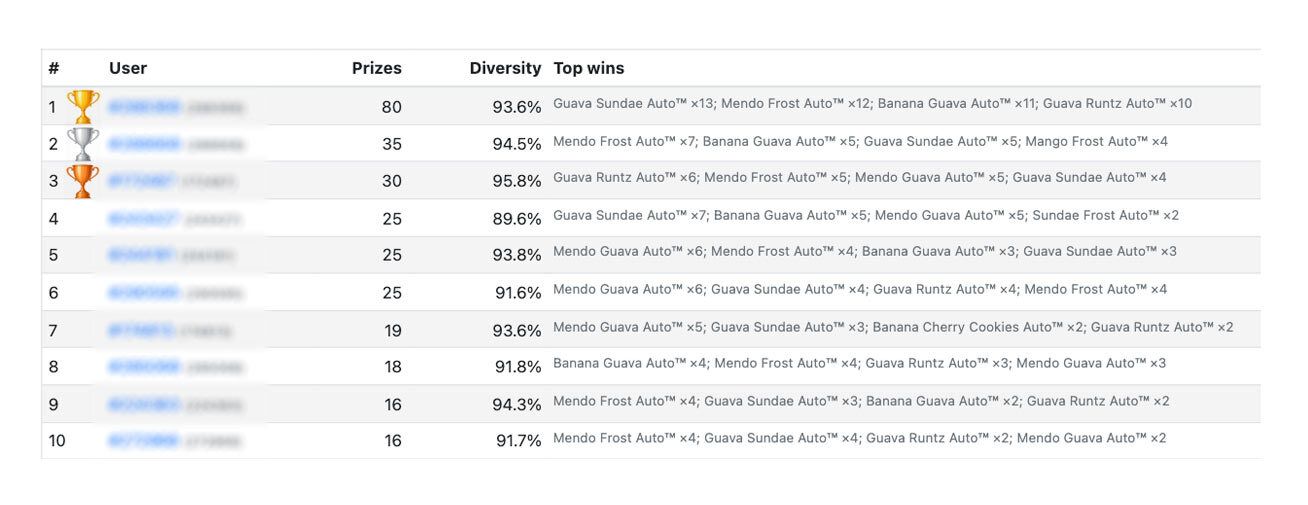Click the 95.8% diversity value
The height and width of the screenshot is (505, 1308).
517,181
